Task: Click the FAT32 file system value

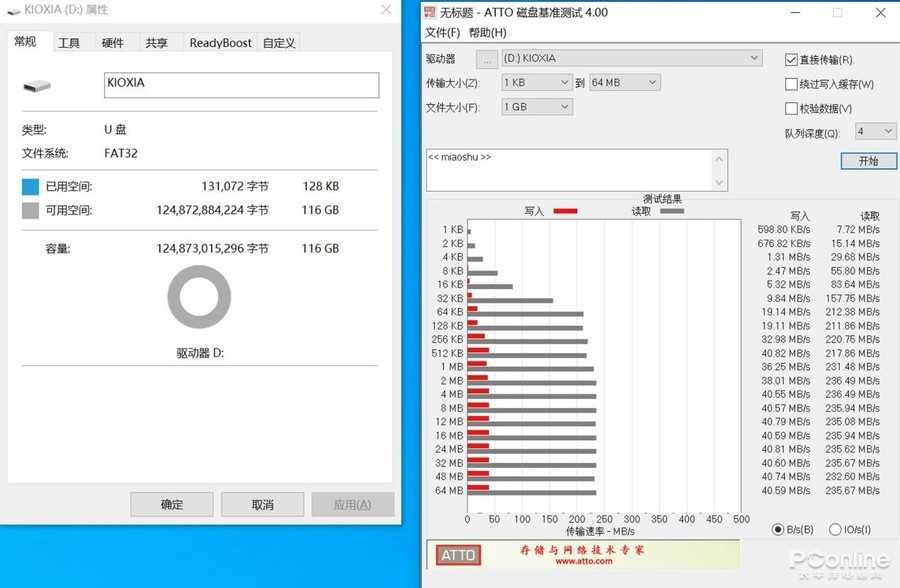Action: click(121, 153)
